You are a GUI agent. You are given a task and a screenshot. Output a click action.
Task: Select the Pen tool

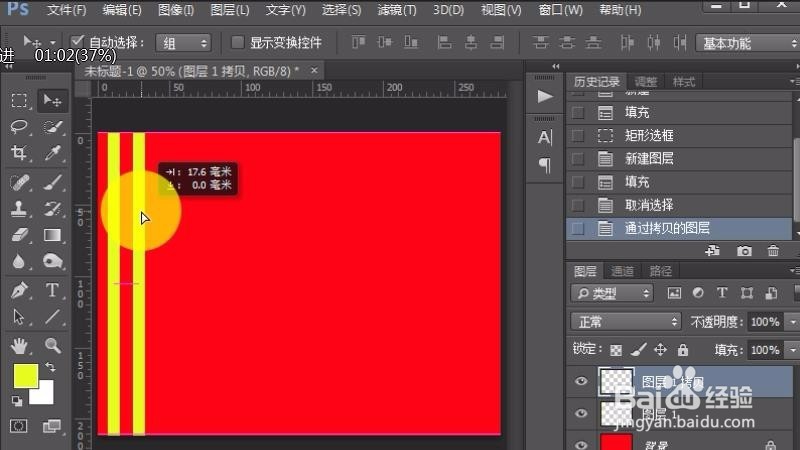click(x=19, y=290)
